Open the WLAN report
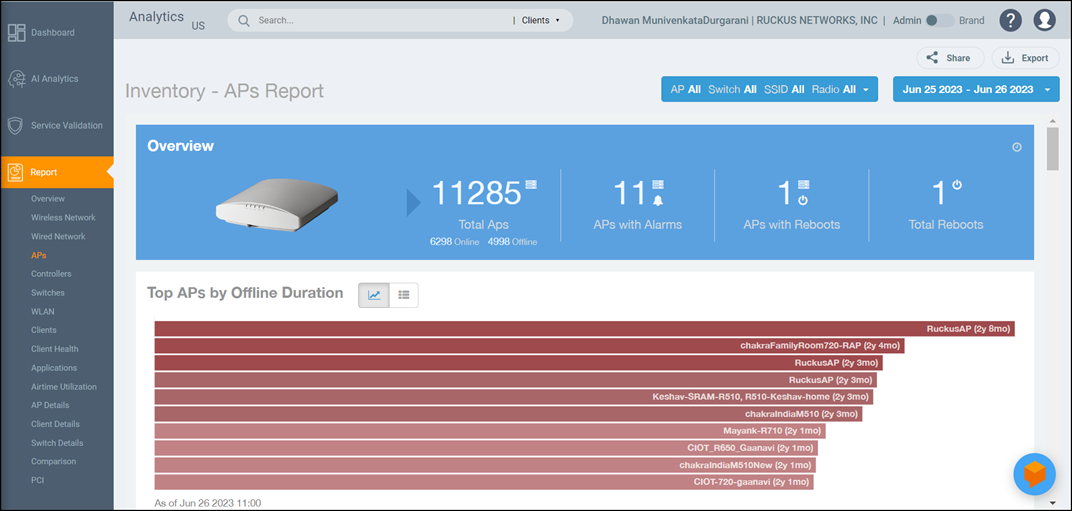This screenshot has width=1072, height=511. click(x=42, y=311)
